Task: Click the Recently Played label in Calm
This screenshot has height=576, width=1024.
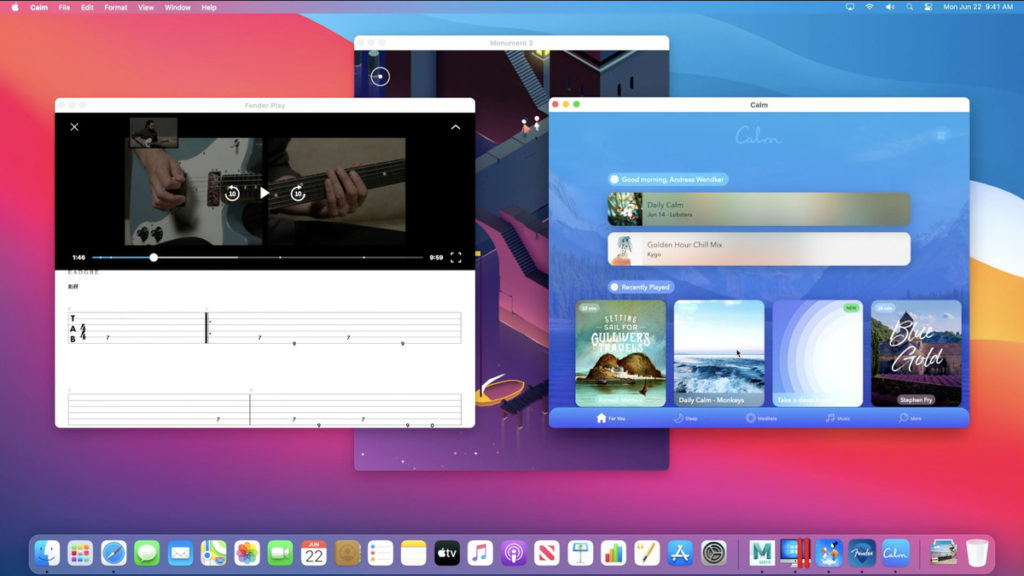Action: click(x=640, y=287)
